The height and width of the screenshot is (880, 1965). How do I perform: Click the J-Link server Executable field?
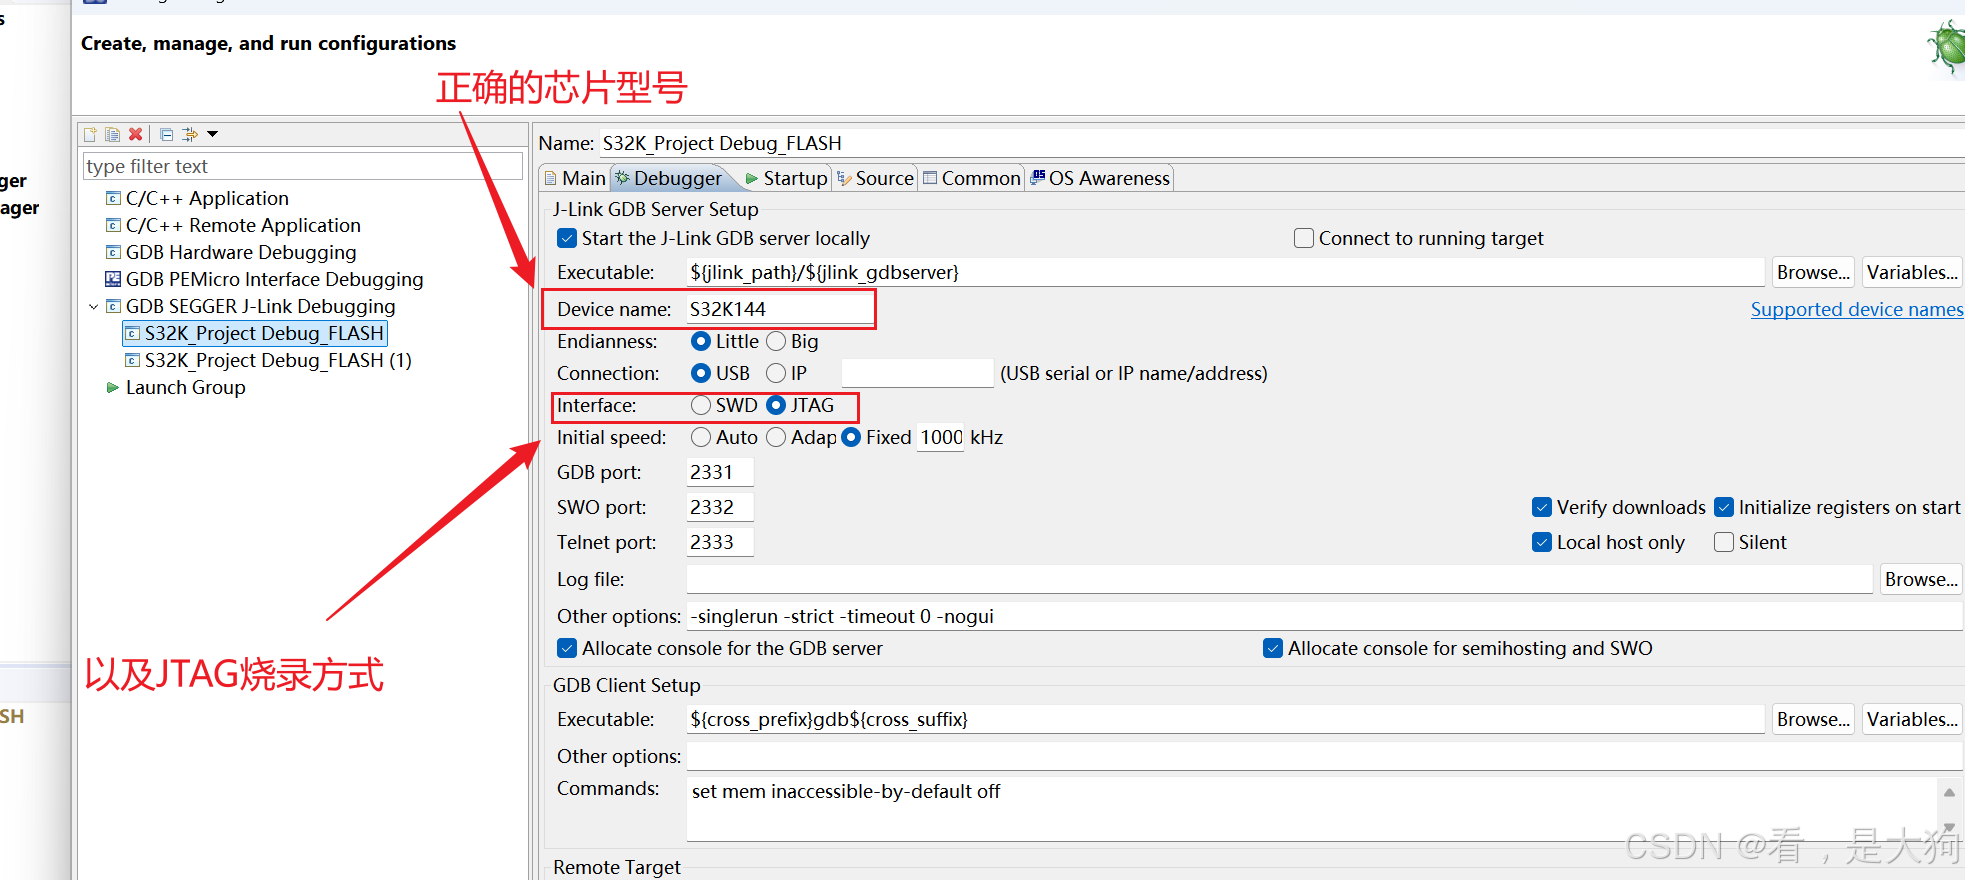(1225, 272)
